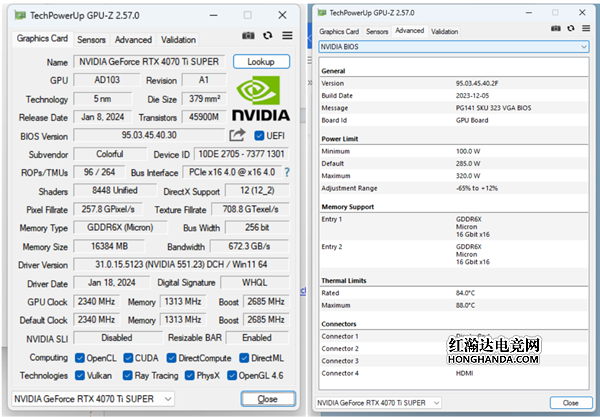Click the Thermal Maximum 88.0°C value
600x417 pixels.
pos(465,305)
